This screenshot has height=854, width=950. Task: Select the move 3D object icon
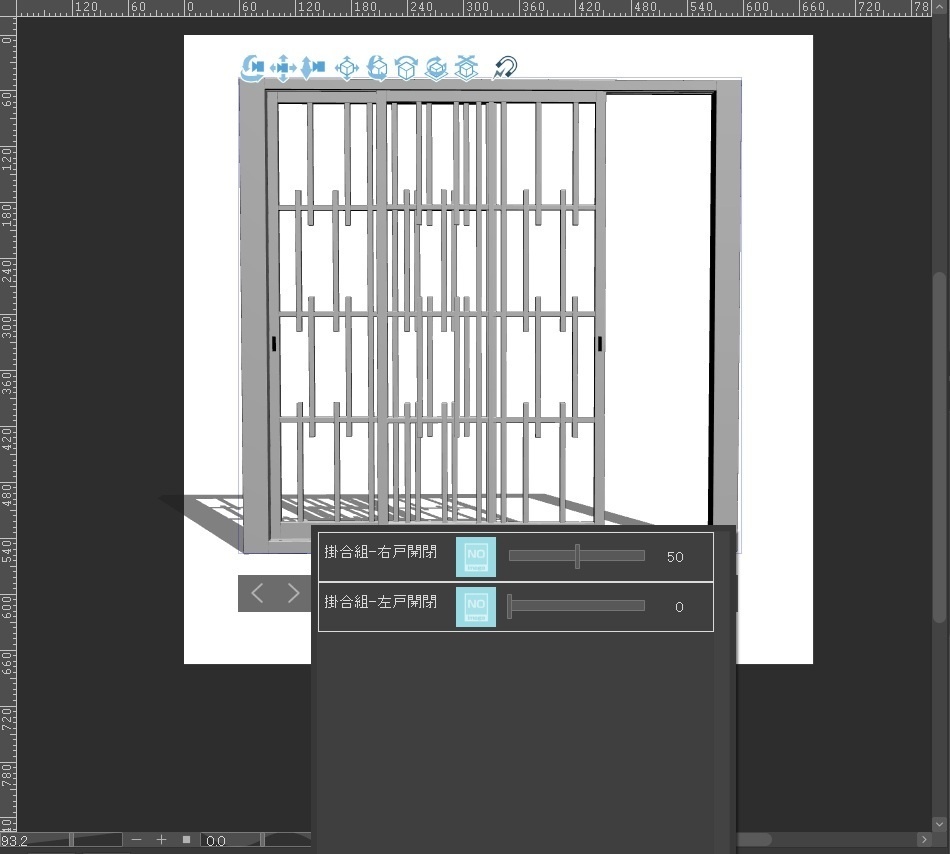tap(347, 67)
